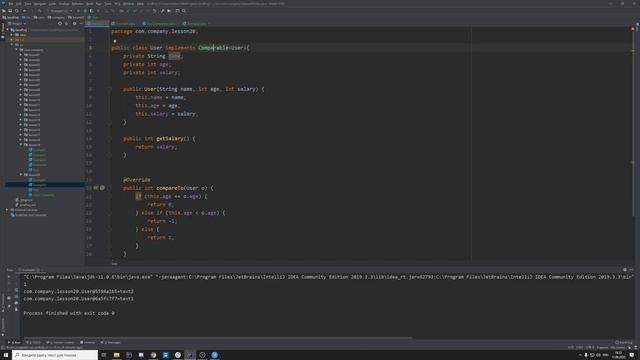Click the Save All toolbar icon
640x360 pixels.
point(10,11)
